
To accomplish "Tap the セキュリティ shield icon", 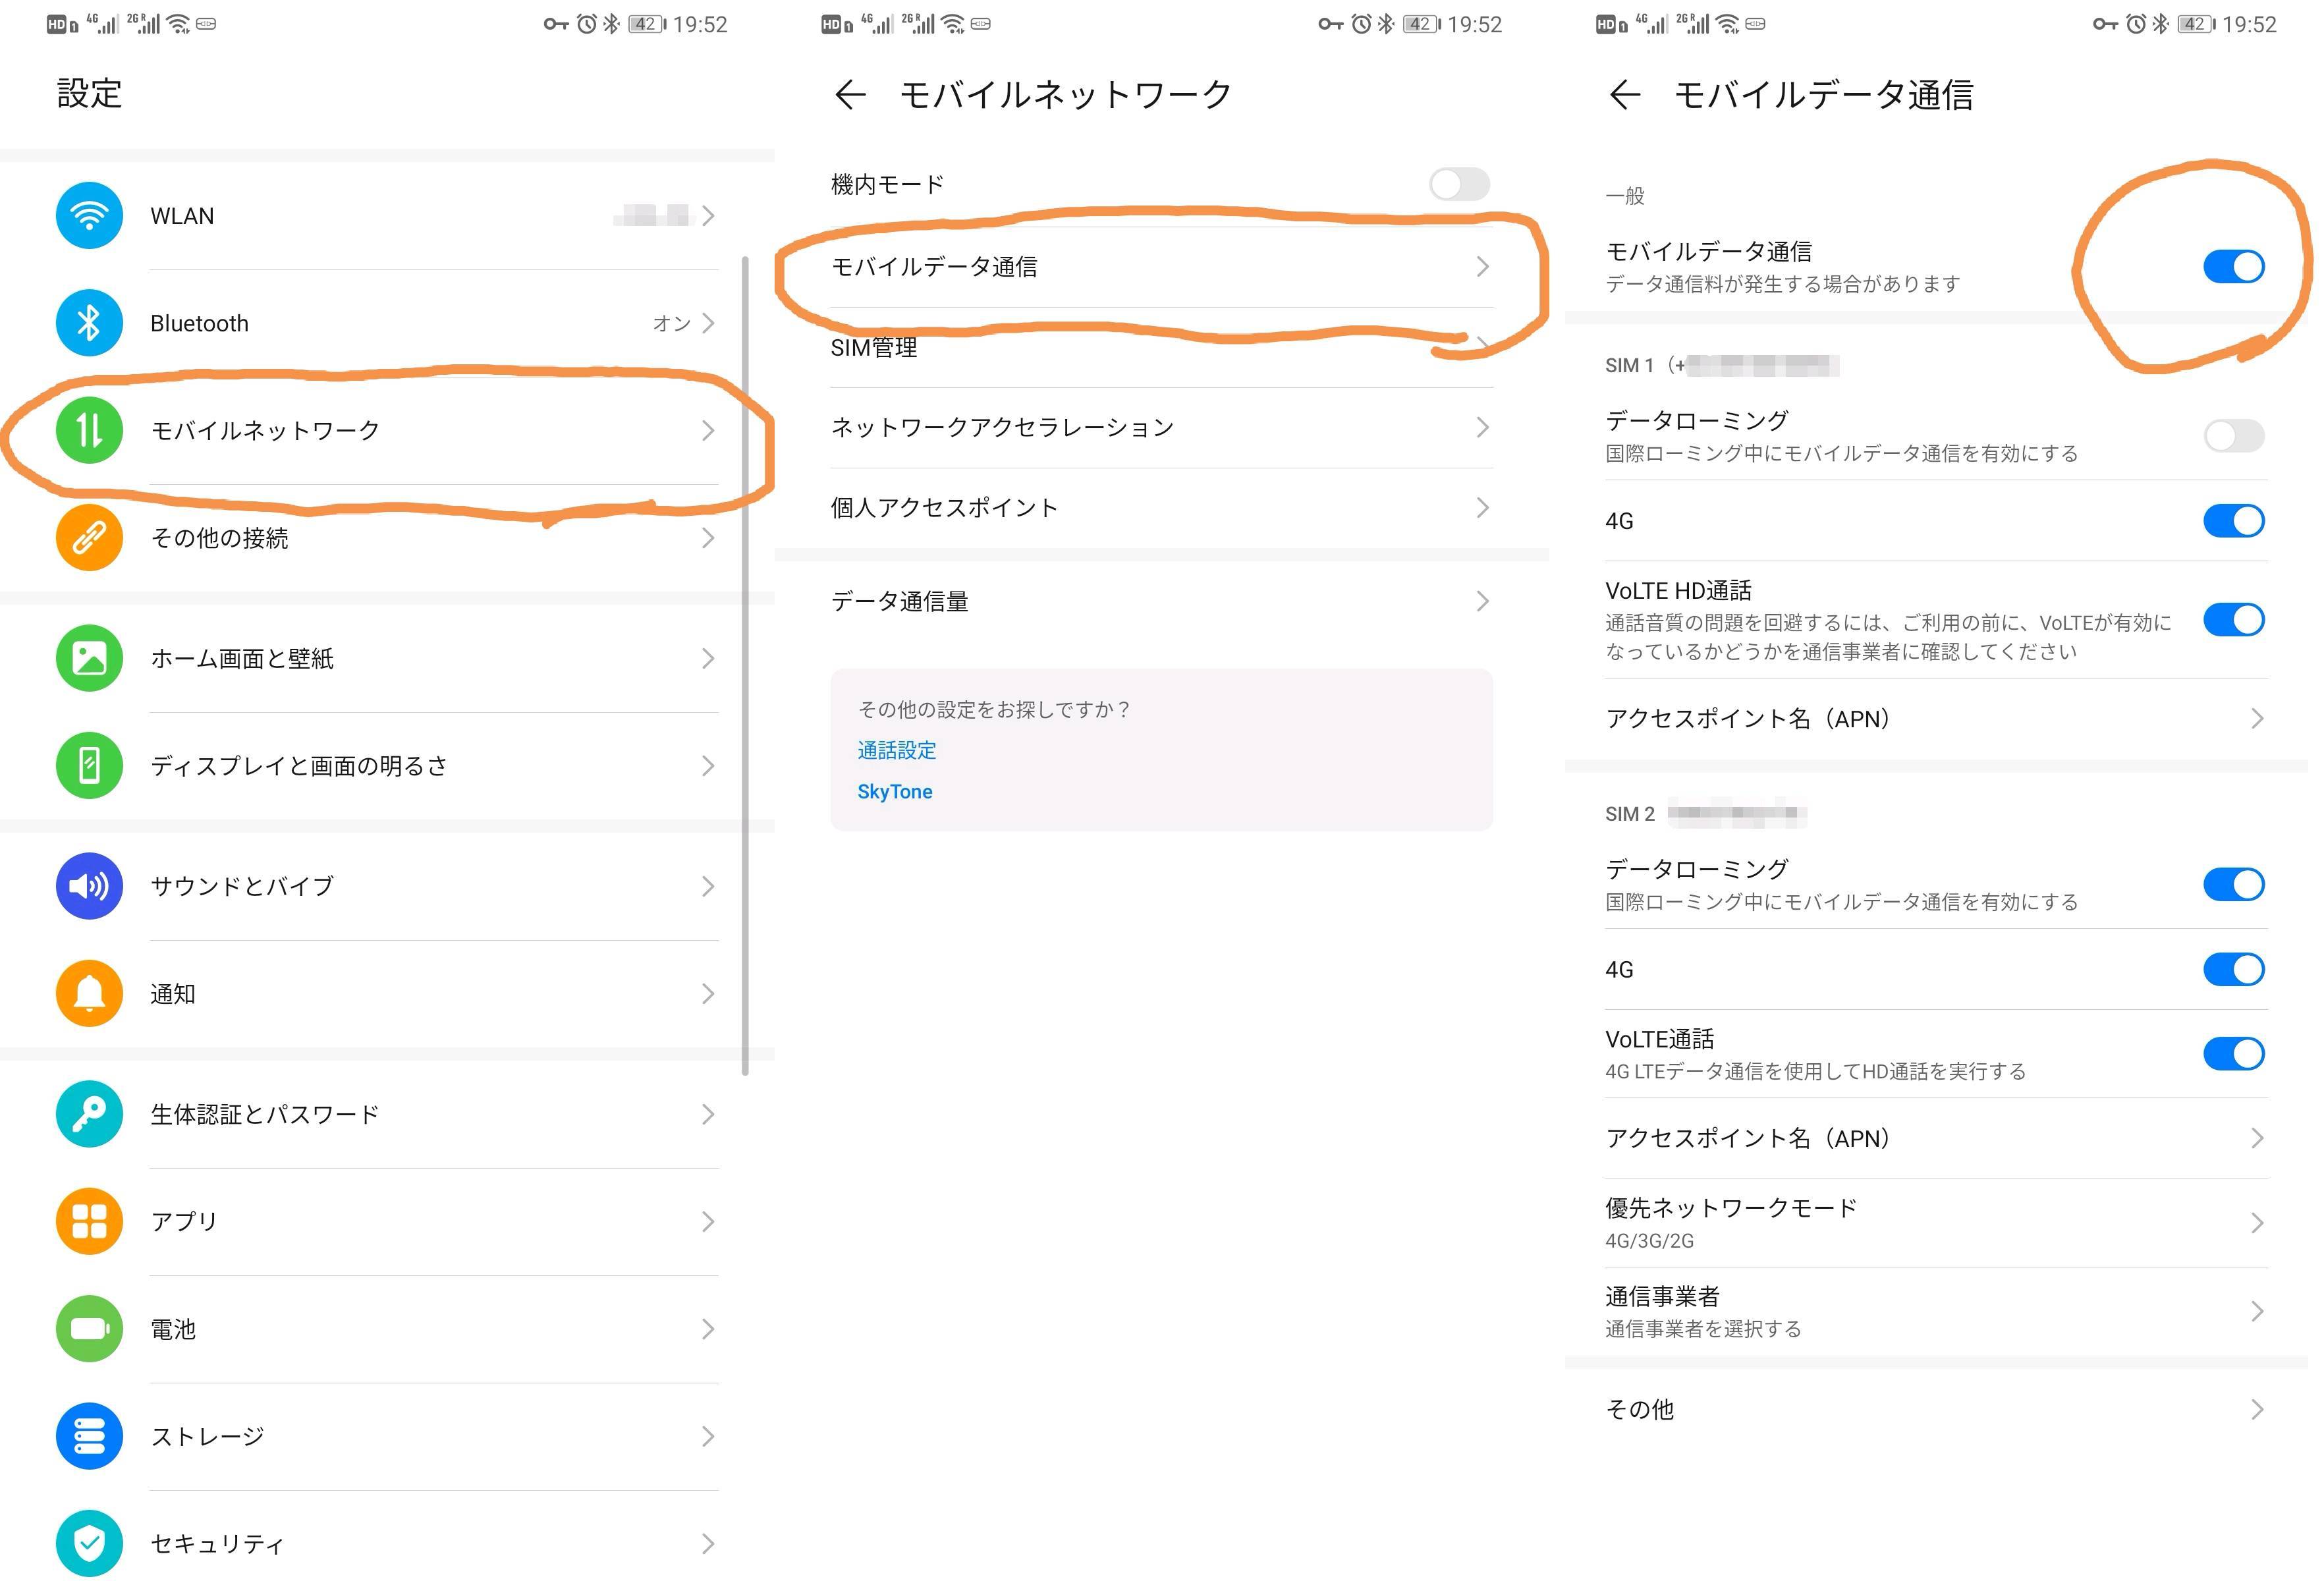I will [x=89, y=1543].
